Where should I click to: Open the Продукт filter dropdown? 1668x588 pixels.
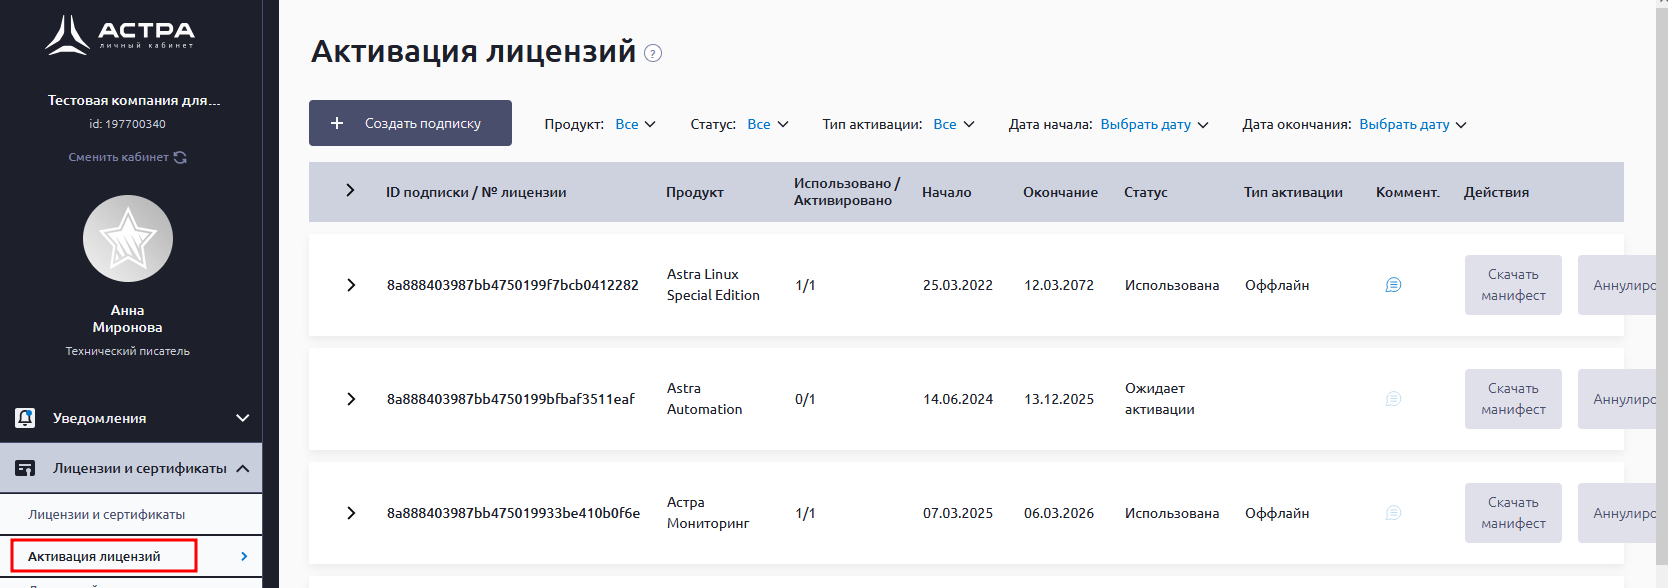pos(635,125)
